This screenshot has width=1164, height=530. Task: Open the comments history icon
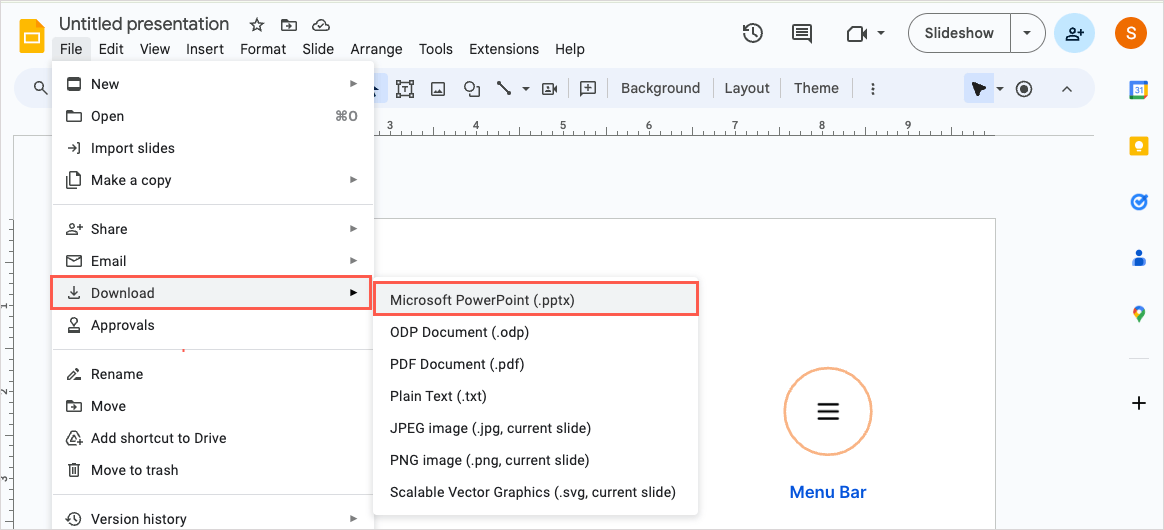pos(801,33)
